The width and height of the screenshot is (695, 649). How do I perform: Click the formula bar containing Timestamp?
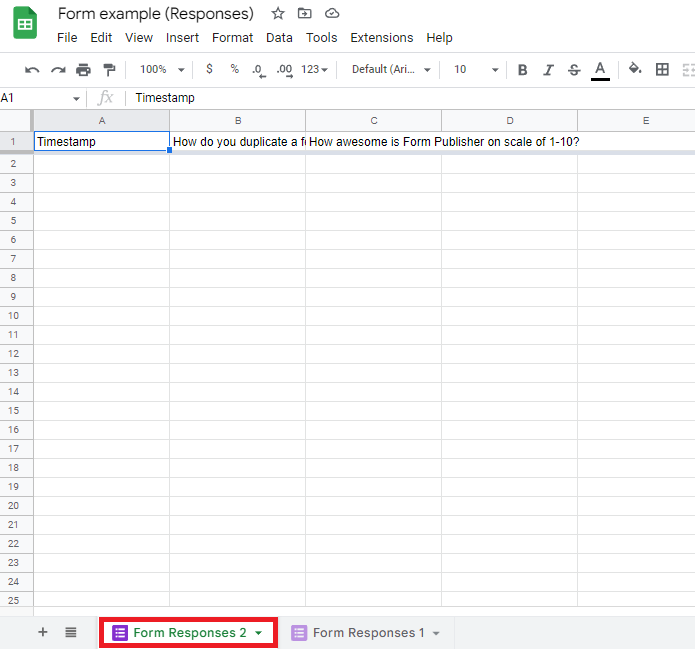412,98
